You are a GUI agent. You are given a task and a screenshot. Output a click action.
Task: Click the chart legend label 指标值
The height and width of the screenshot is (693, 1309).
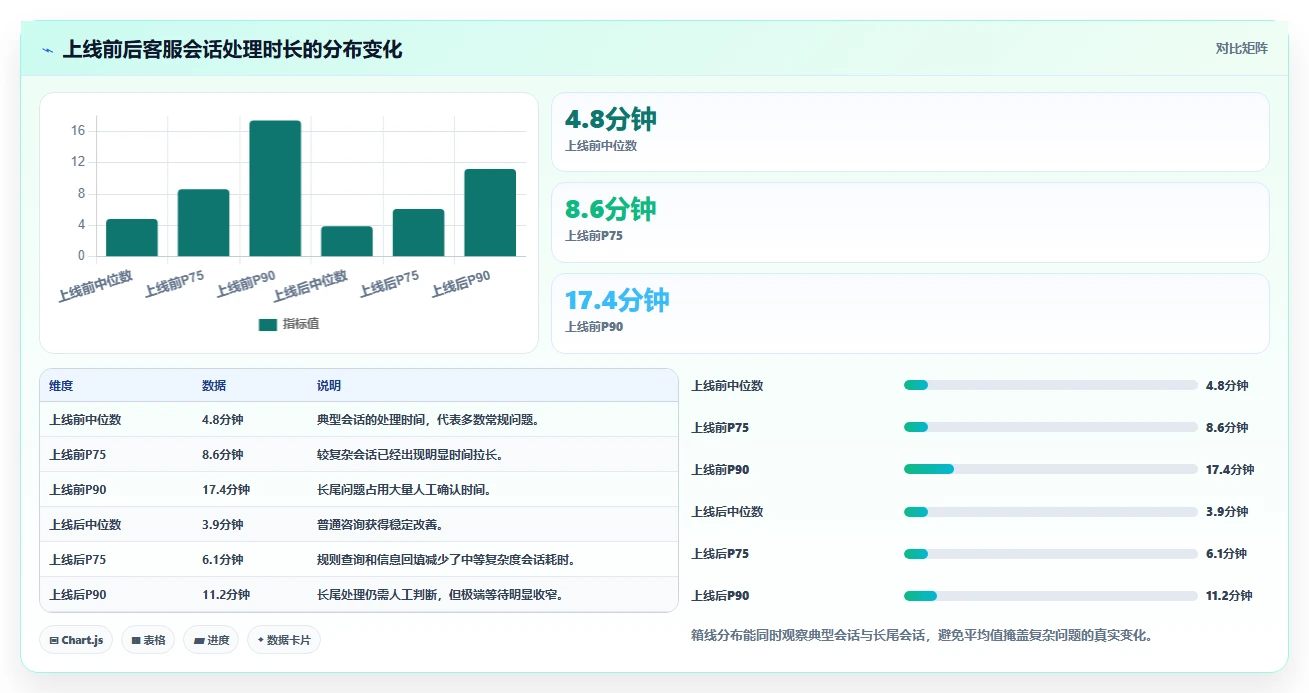[301, 325]
